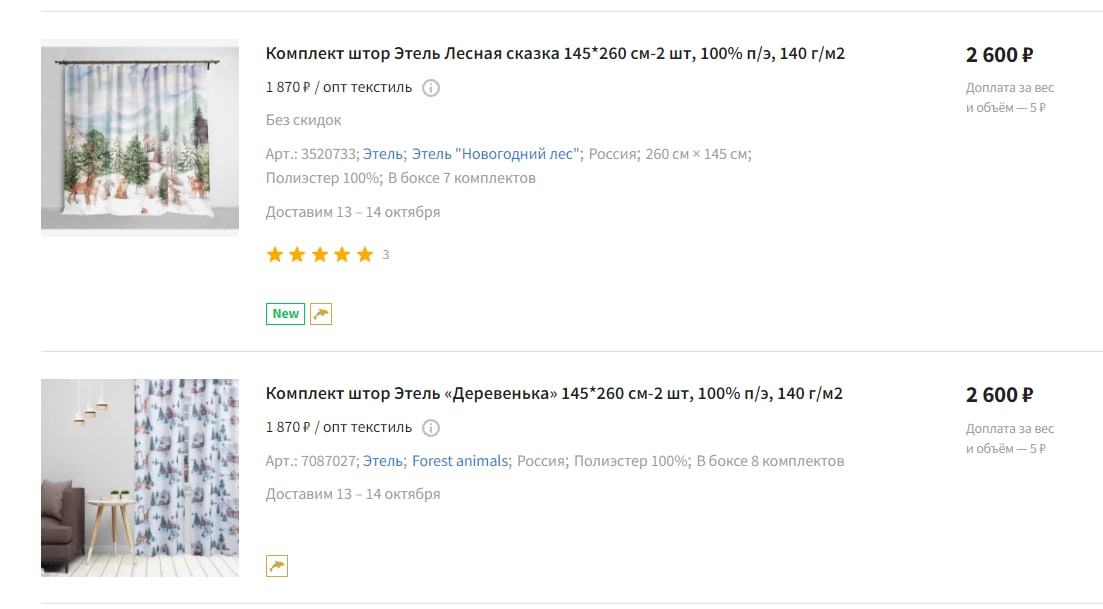
Task: Click the gold badge icon next to New label
Action: coord(321,314)
